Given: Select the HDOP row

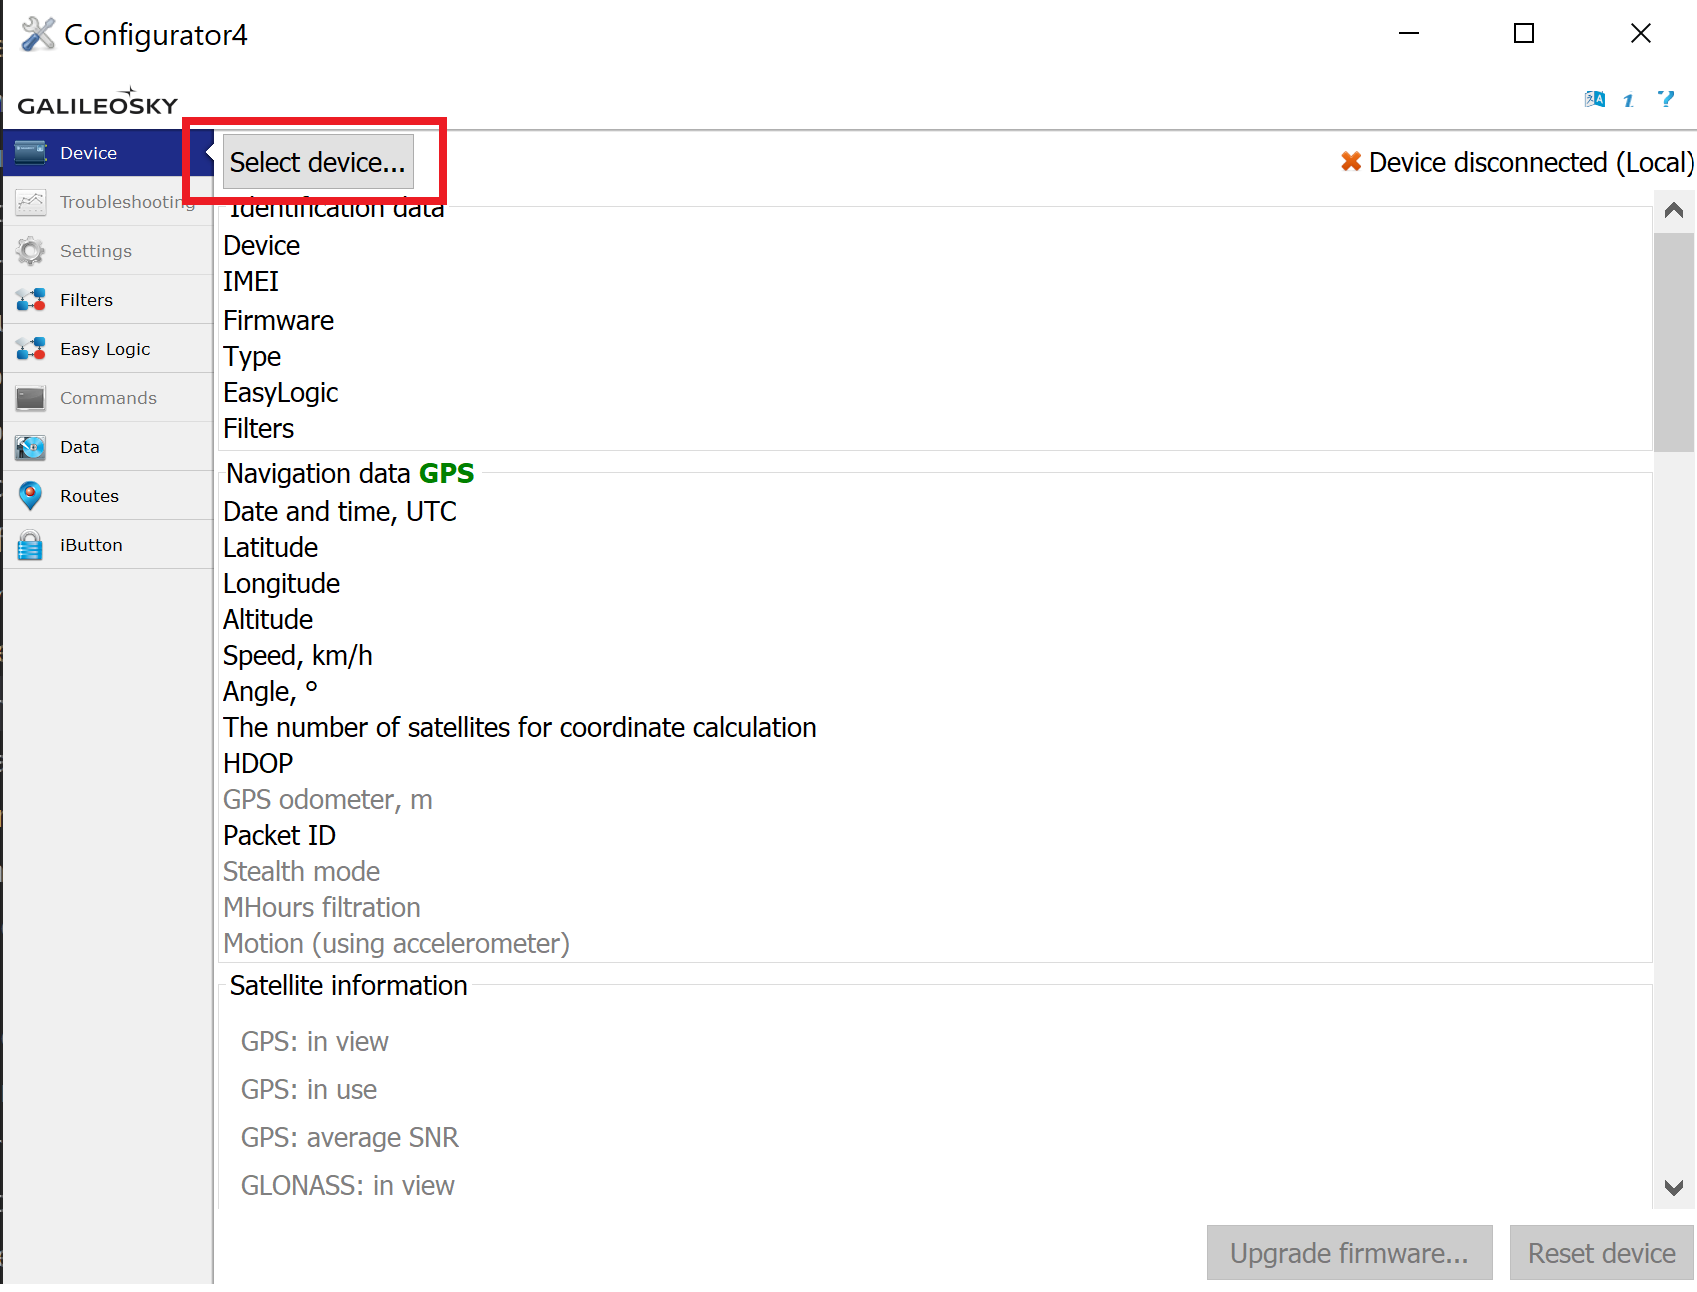Looking at the screenshot, I should click(258, 764).
